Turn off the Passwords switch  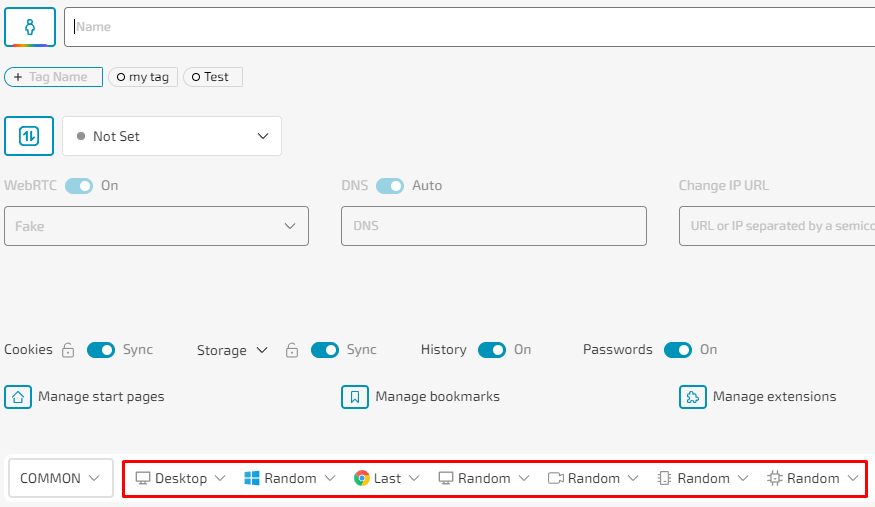(x=678, y=350)
